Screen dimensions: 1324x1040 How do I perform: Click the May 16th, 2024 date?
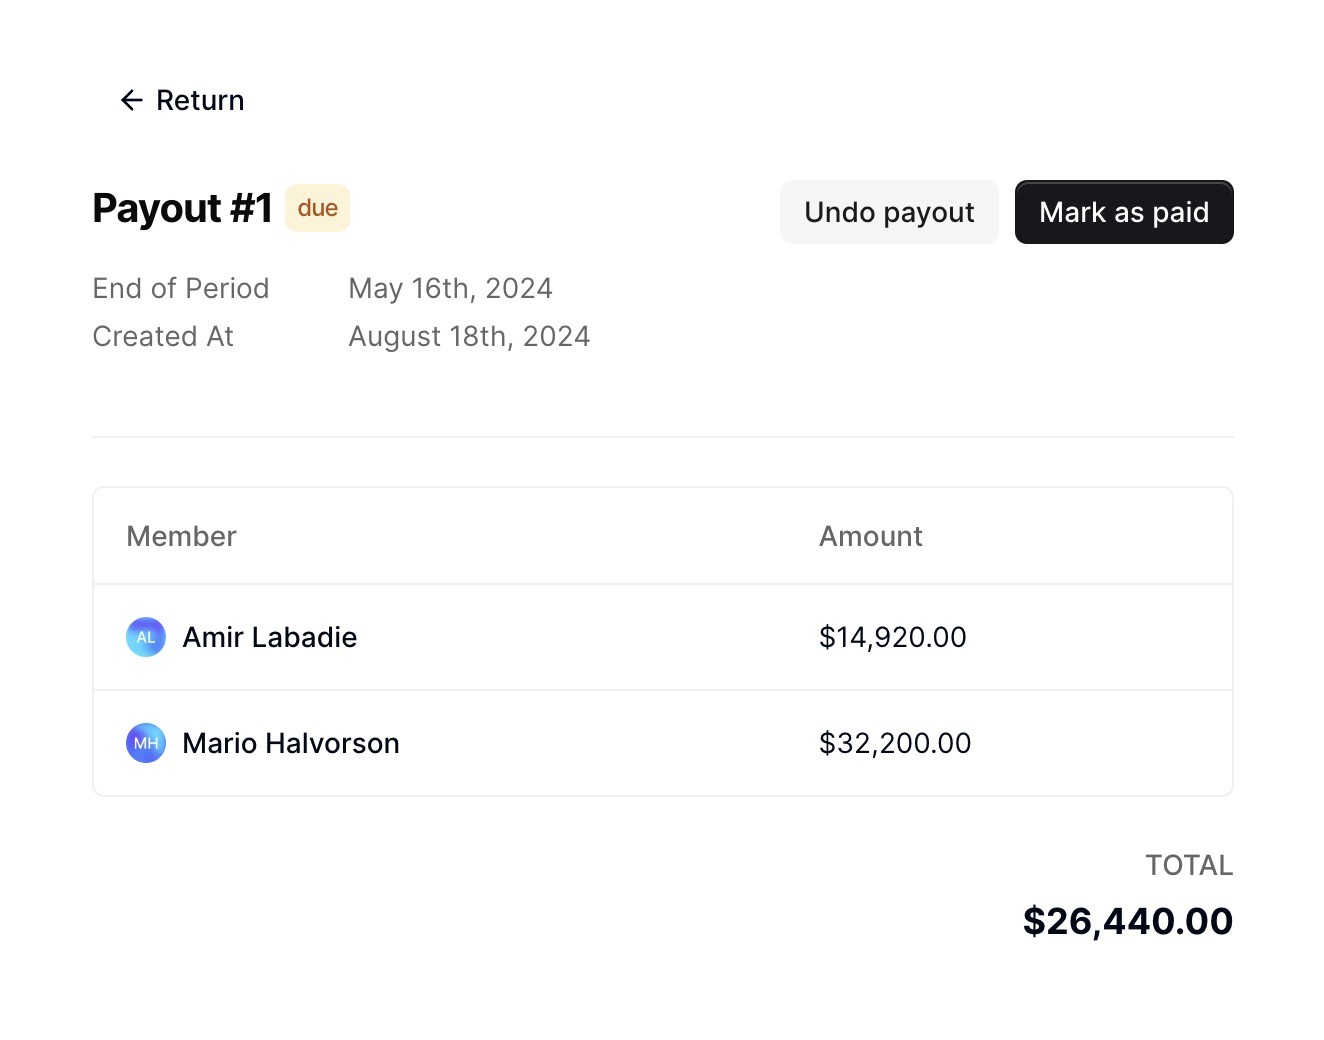point(450,288)
